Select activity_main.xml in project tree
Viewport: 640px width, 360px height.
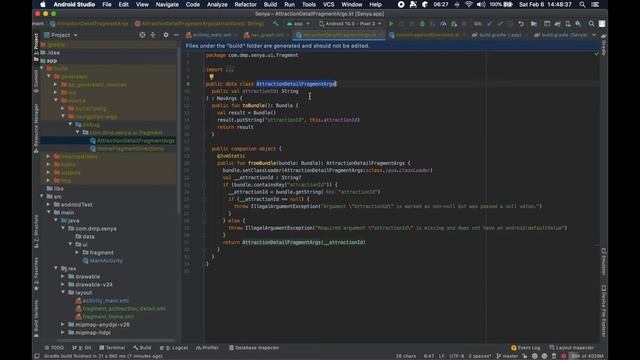105,300
